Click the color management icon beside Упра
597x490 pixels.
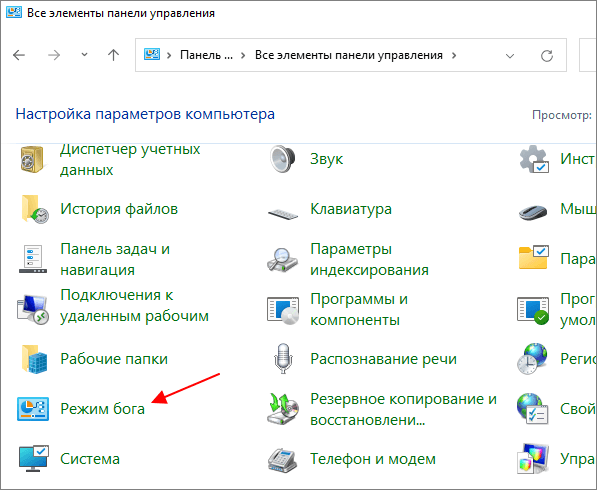[533, 459]
